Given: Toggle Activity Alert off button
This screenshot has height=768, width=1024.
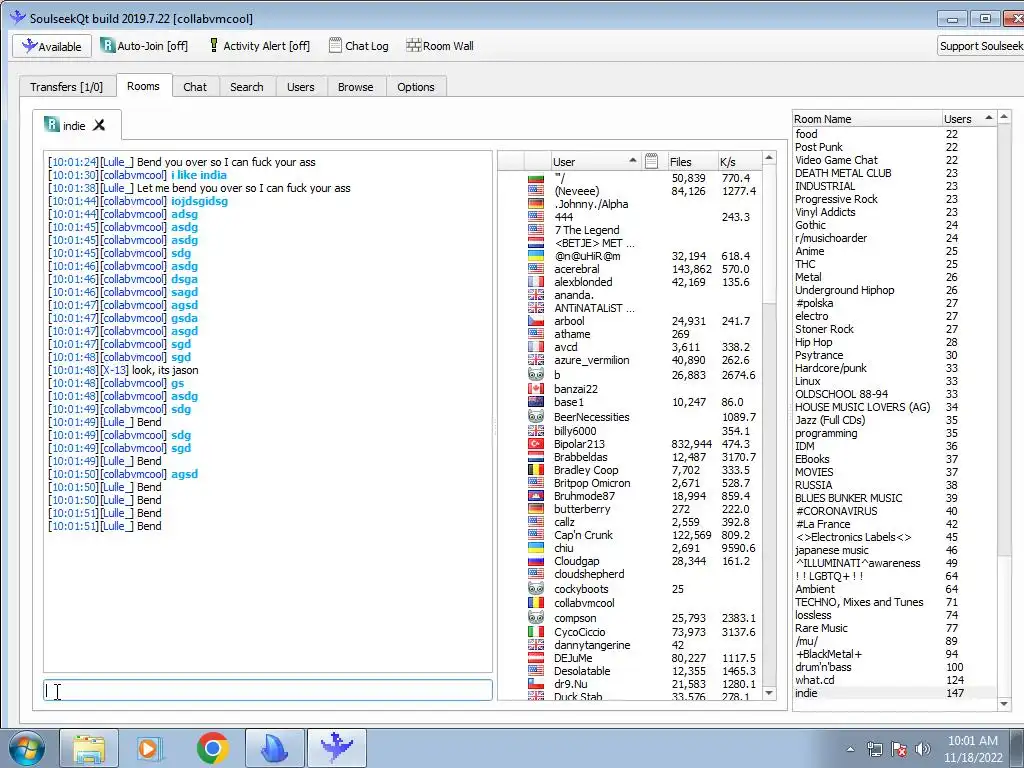Looking at the screenshot, I should [x=259, y=46].
